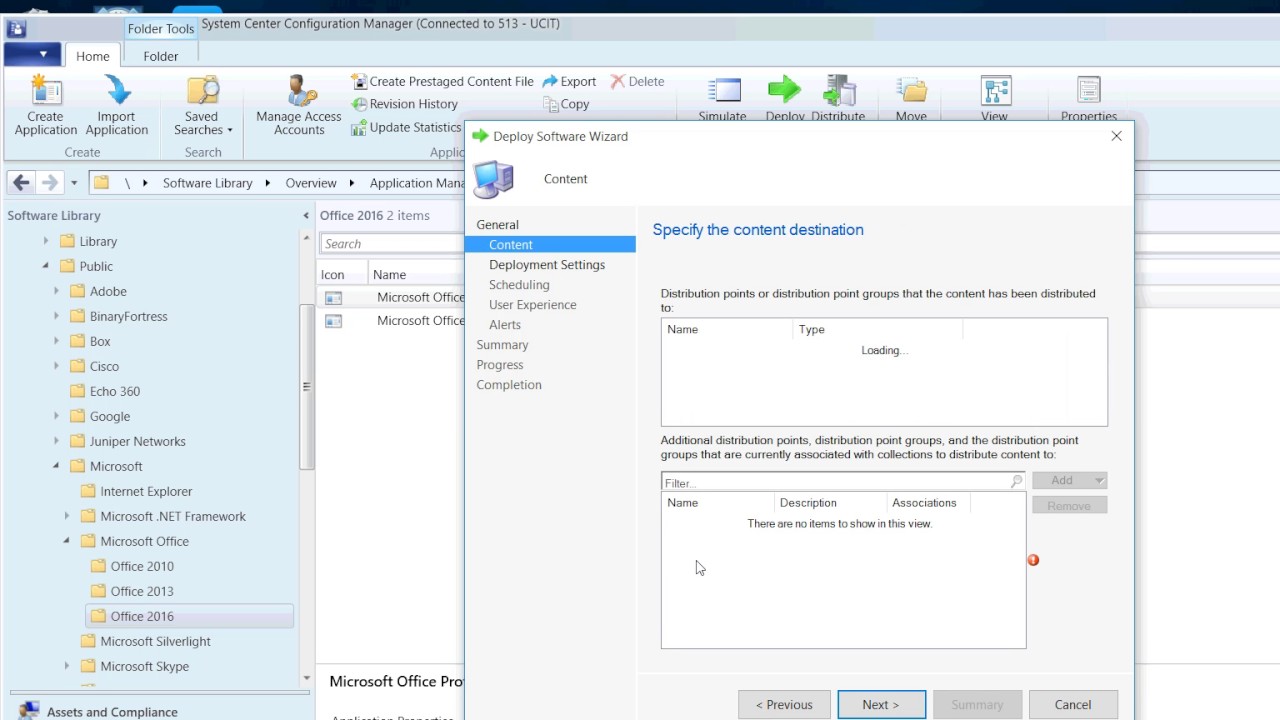Click the filter magnifier search icon

[1017, 482]
